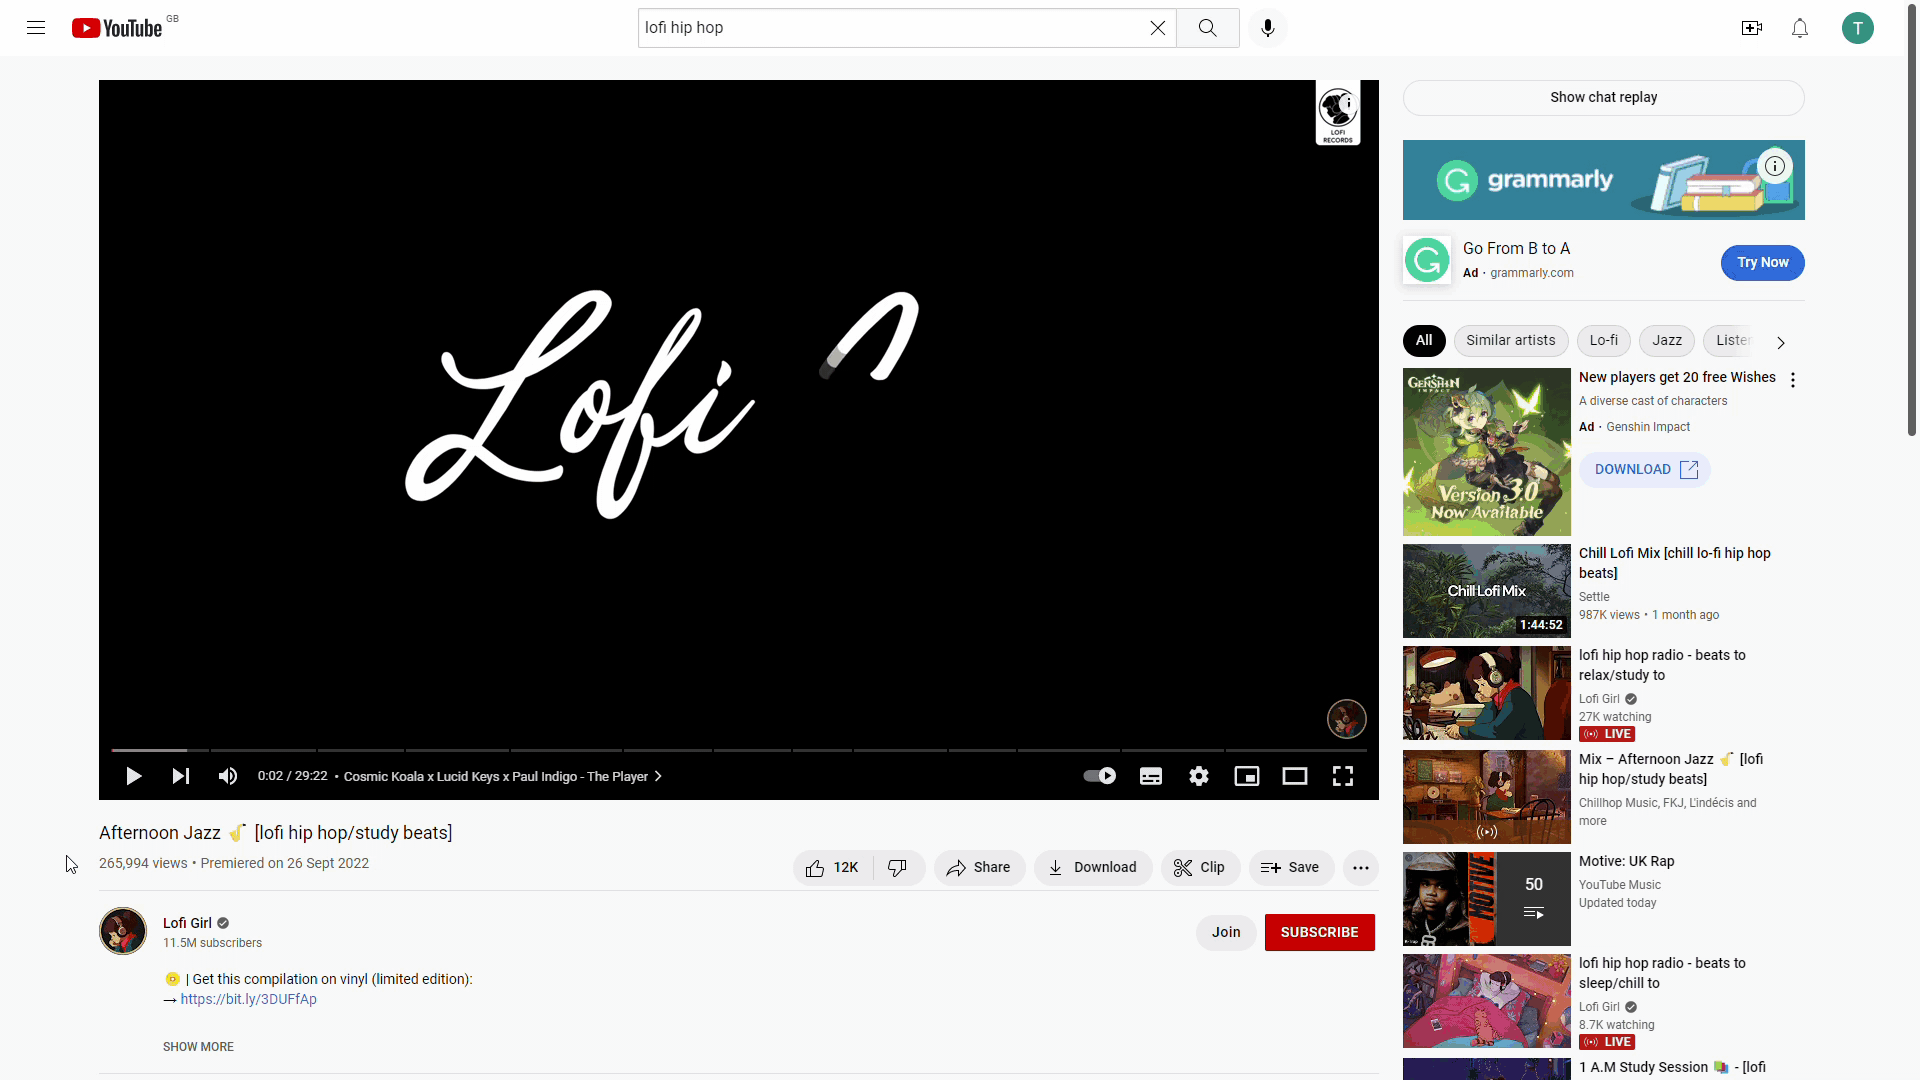Viewport: 1920px width, 1080px height.
Task: Open the Chill Lofi Mix video thumbnail
Action: [x=1486, y=591]
